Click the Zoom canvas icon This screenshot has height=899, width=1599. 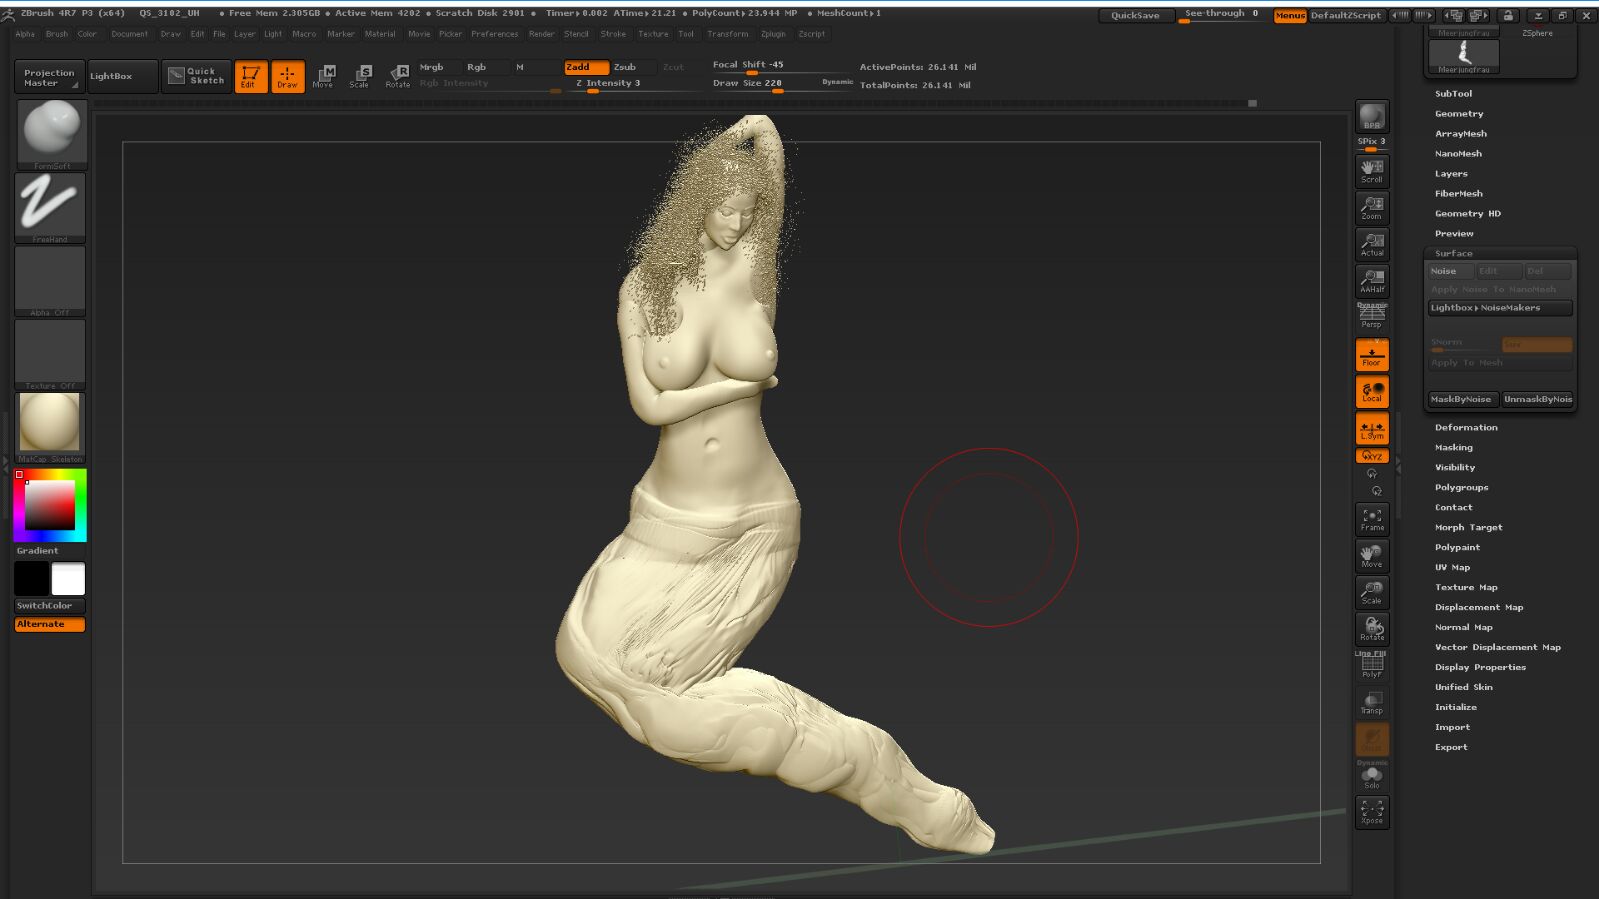1372,208
